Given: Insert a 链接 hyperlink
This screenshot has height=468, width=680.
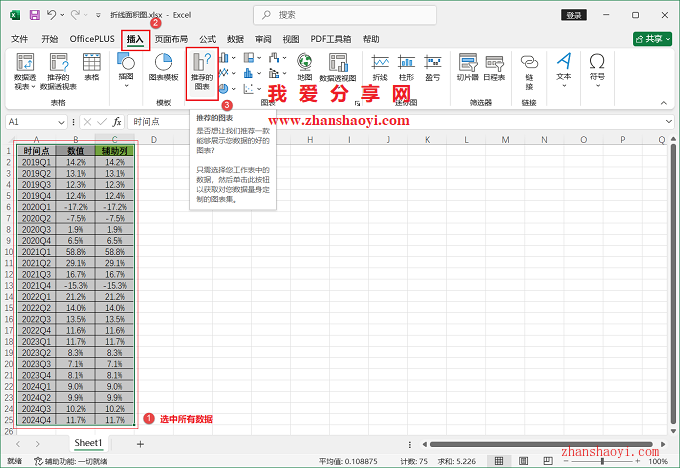Looking at the screenshot, I should (529, 72).
